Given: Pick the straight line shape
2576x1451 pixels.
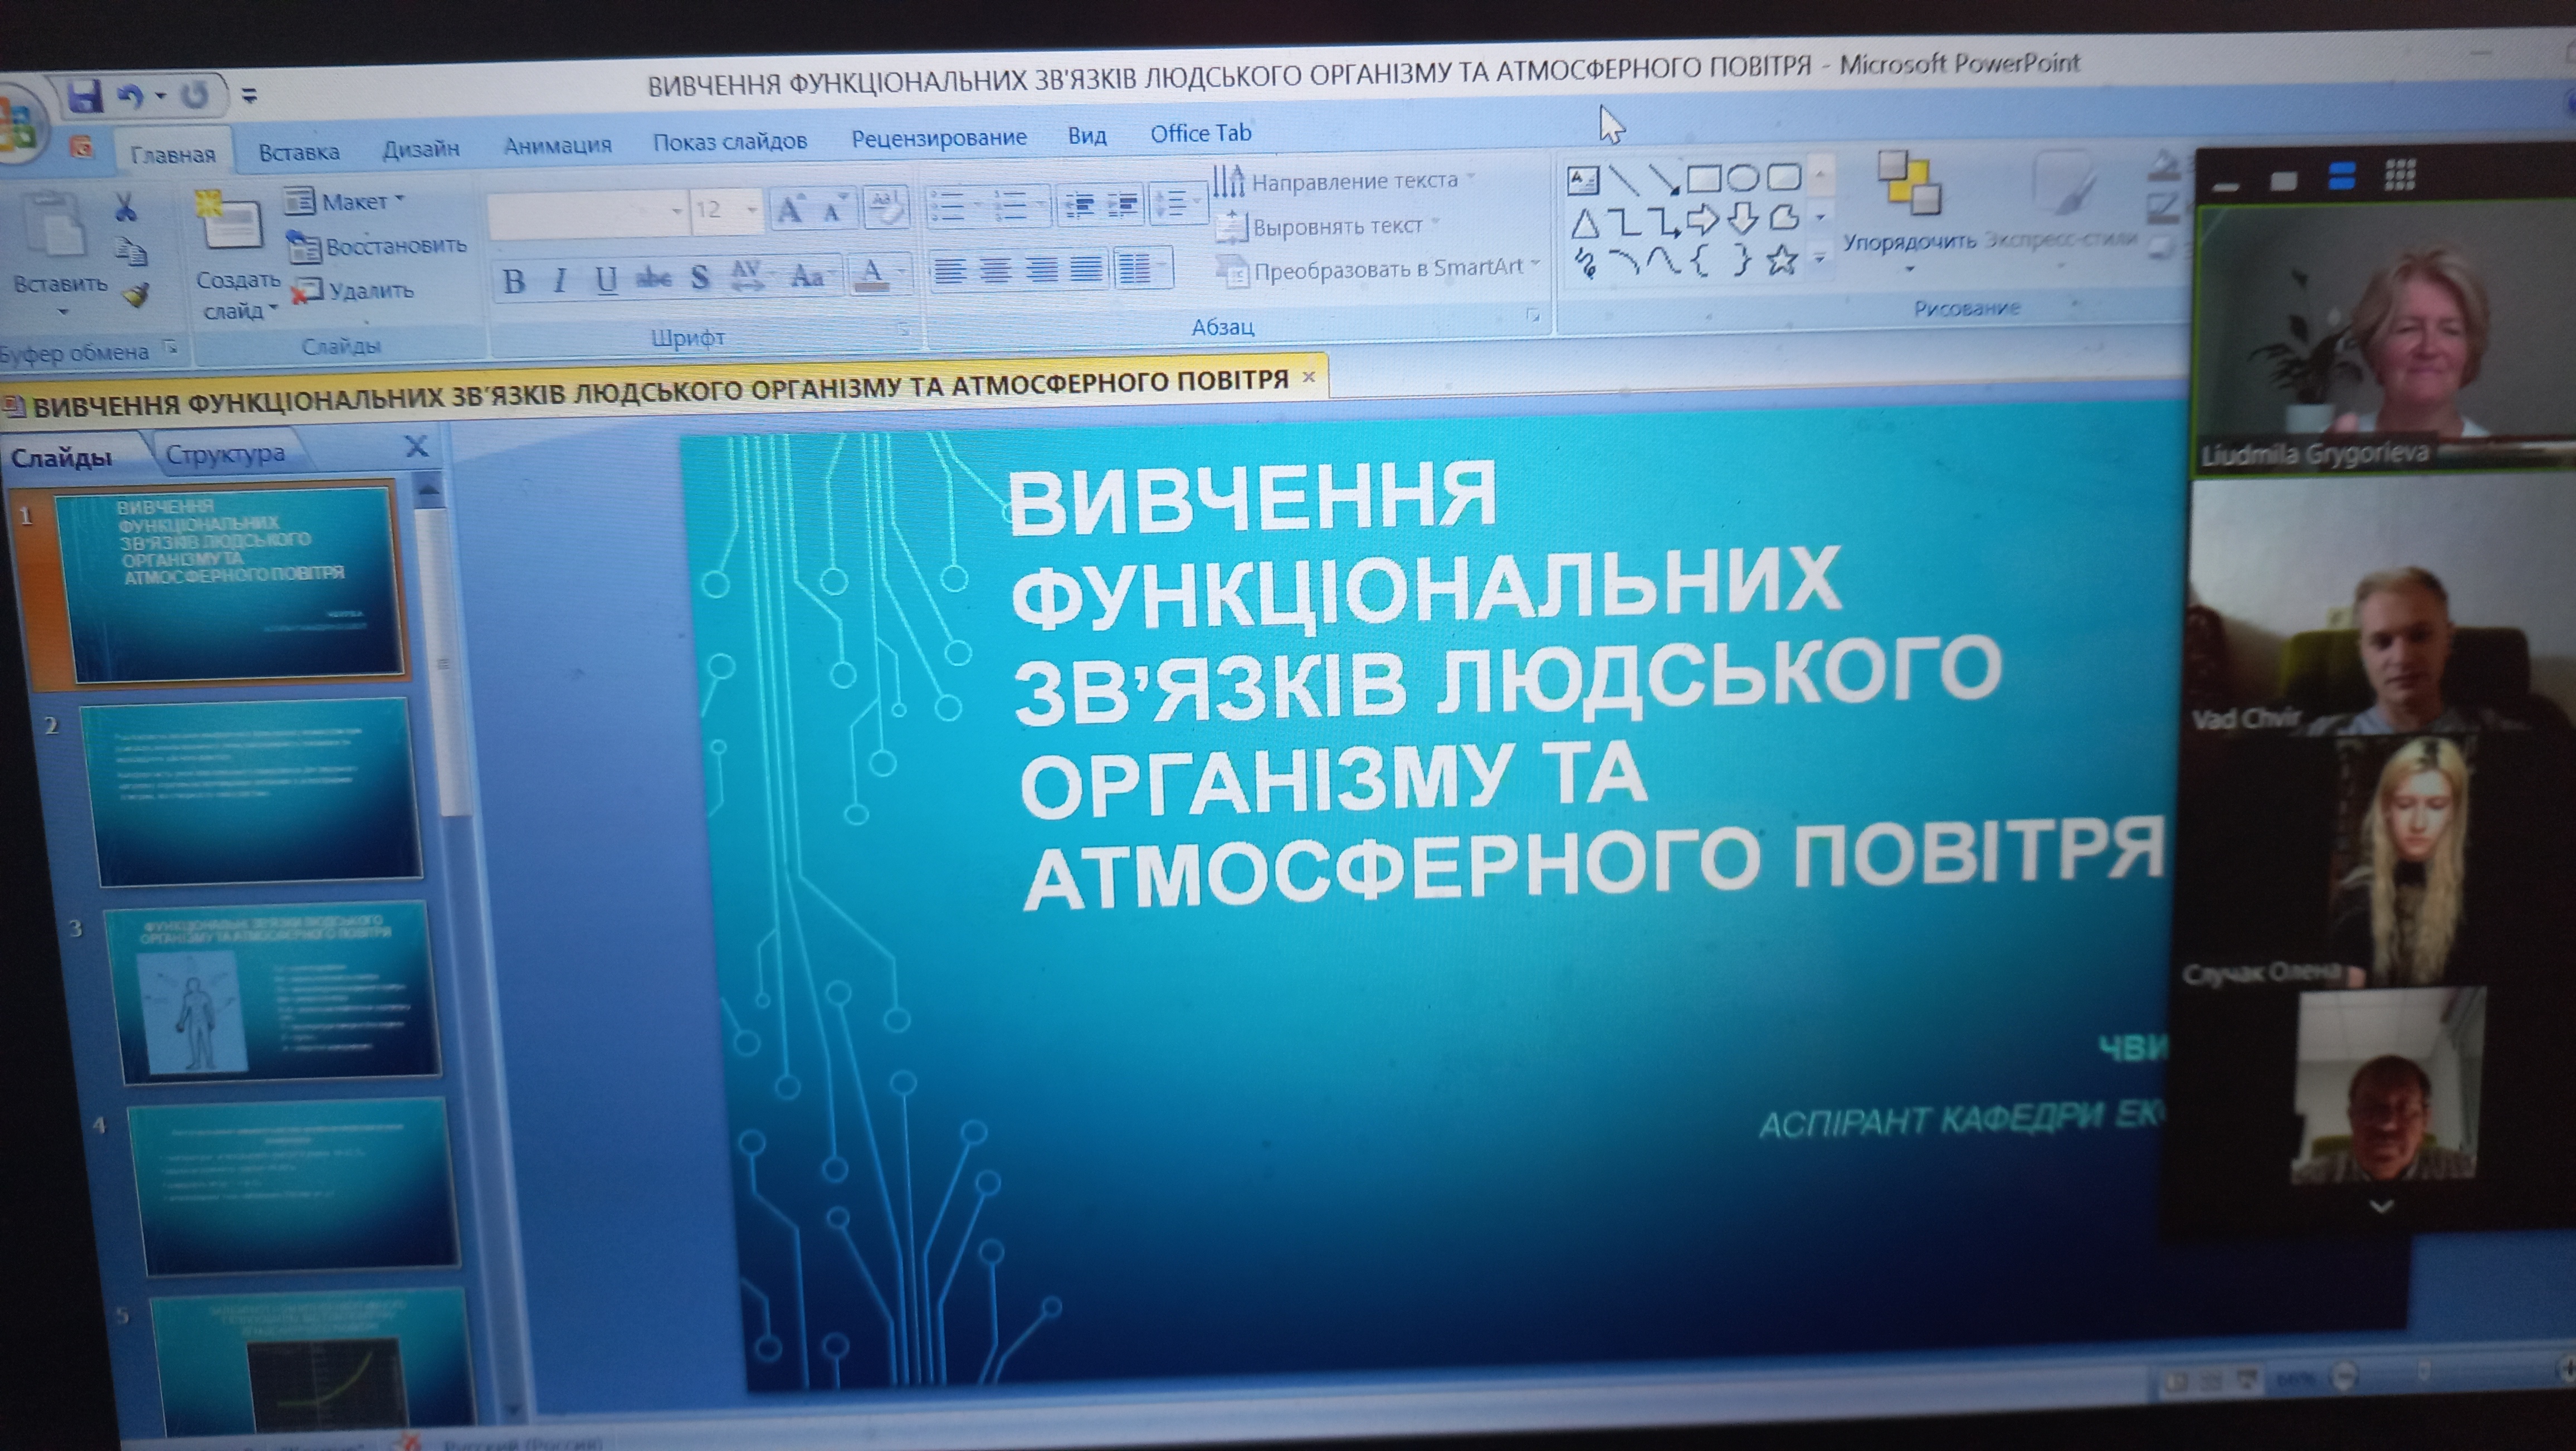Looking at the screenshot, I should click(1624, 180).
